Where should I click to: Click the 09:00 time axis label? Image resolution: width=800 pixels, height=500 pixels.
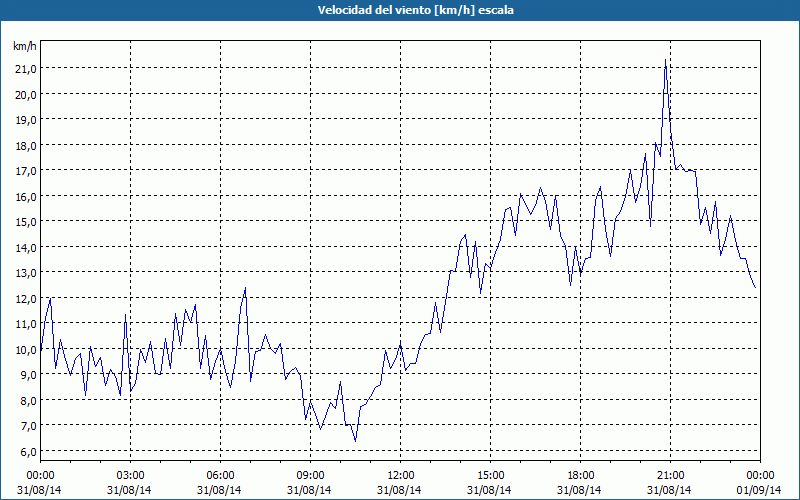(310, 476)
